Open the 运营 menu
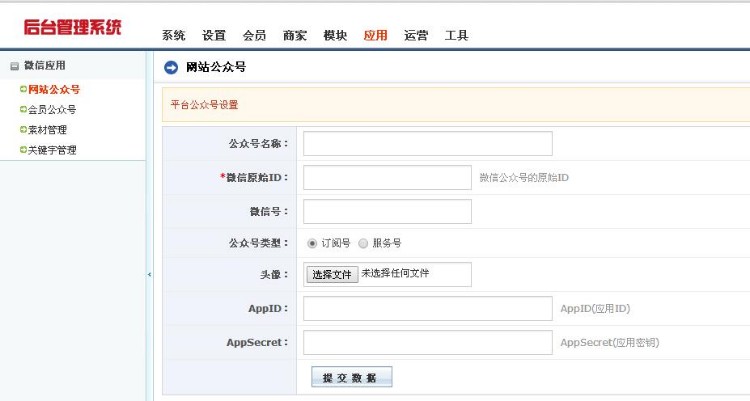This screenshot has height=401, width=750. [416, 35]
